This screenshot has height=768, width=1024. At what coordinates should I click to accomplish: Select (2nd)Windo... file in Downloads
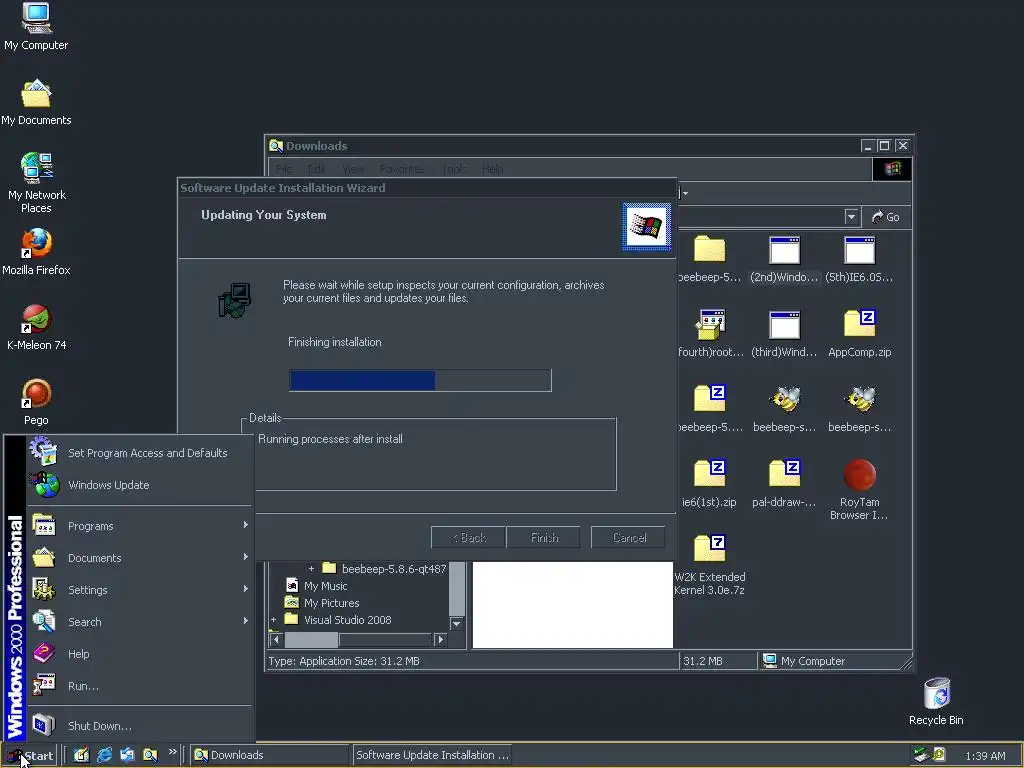tap(784, 259)
